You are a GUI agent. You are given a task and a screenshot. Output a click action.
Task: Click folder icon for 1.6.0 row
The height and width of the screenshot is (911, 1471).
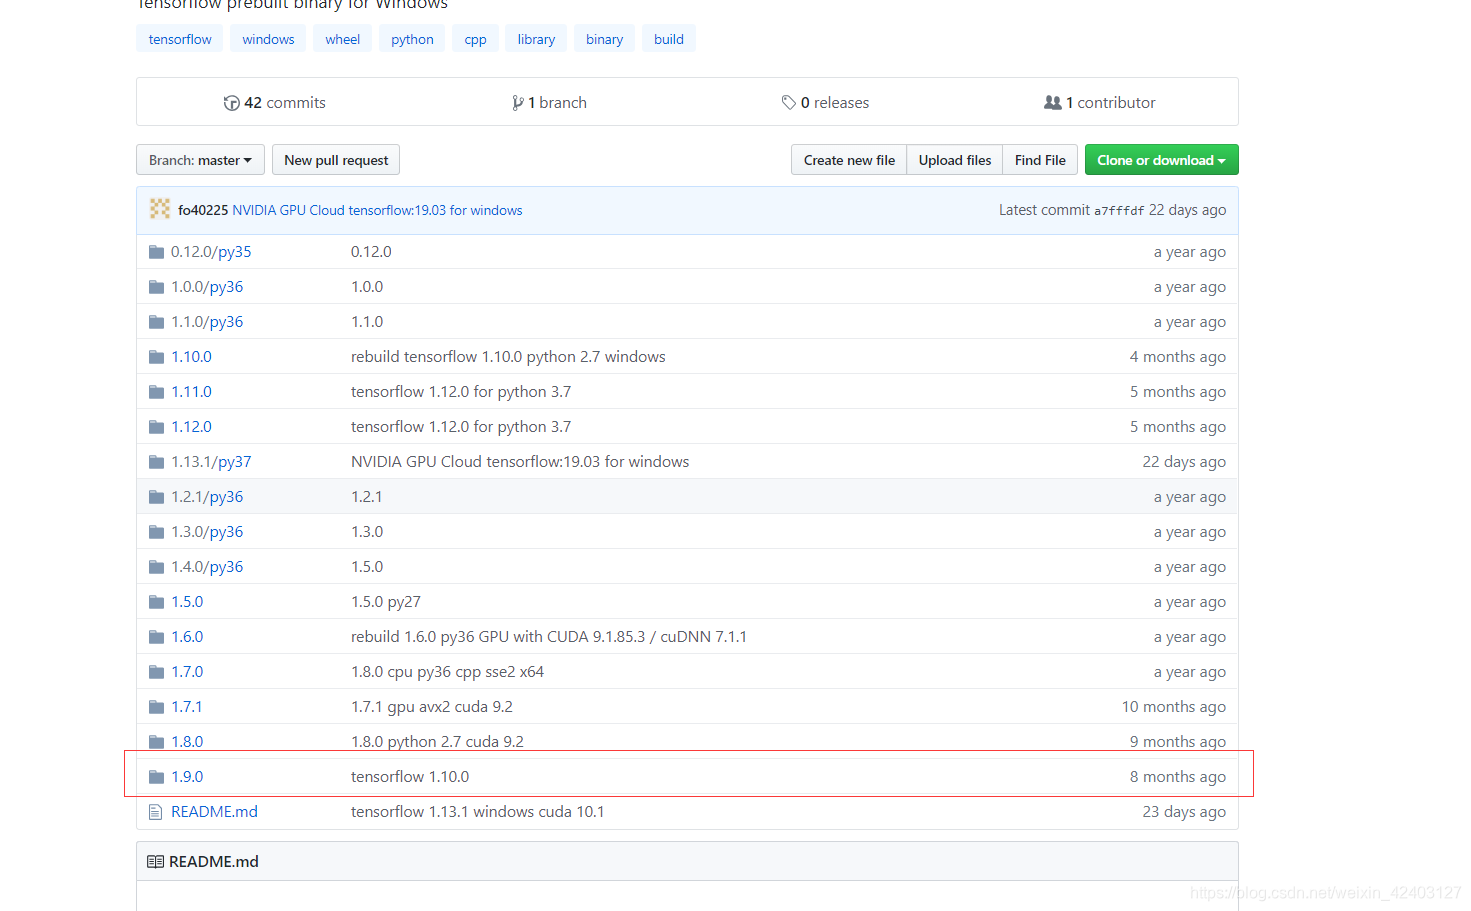click(x=156, y=637)
